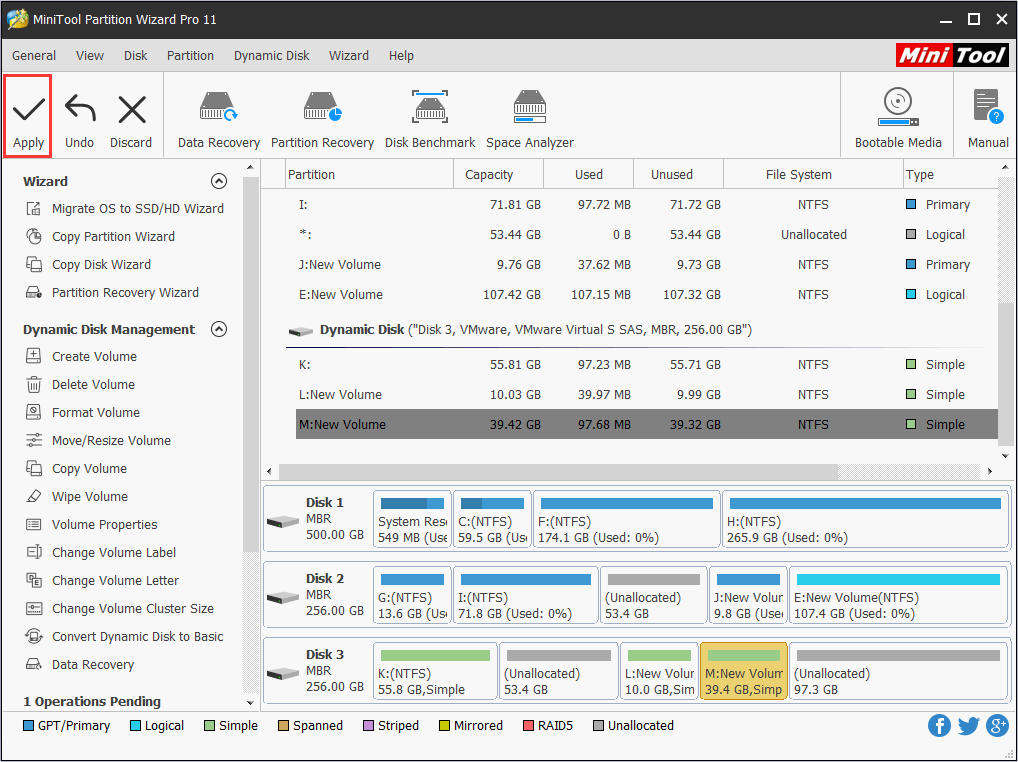The image size is (1018, 762).
Task: Launch Copy Disk Wizard
Action: (88, 264)
